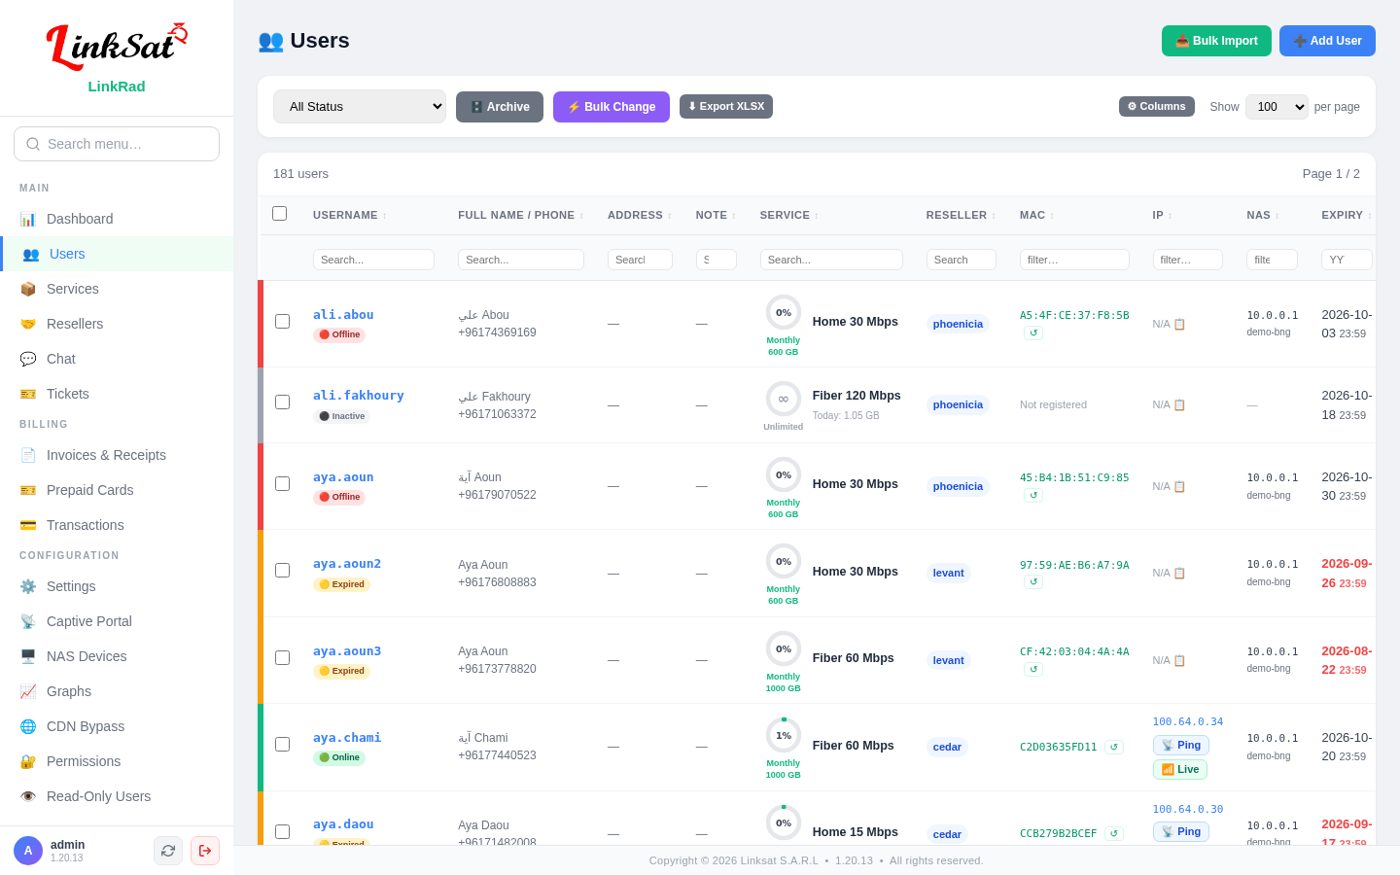The height and width of the screenshot is (875, 1400).
Task: Click the CDN Bypass globe icon
Action: 28,726
